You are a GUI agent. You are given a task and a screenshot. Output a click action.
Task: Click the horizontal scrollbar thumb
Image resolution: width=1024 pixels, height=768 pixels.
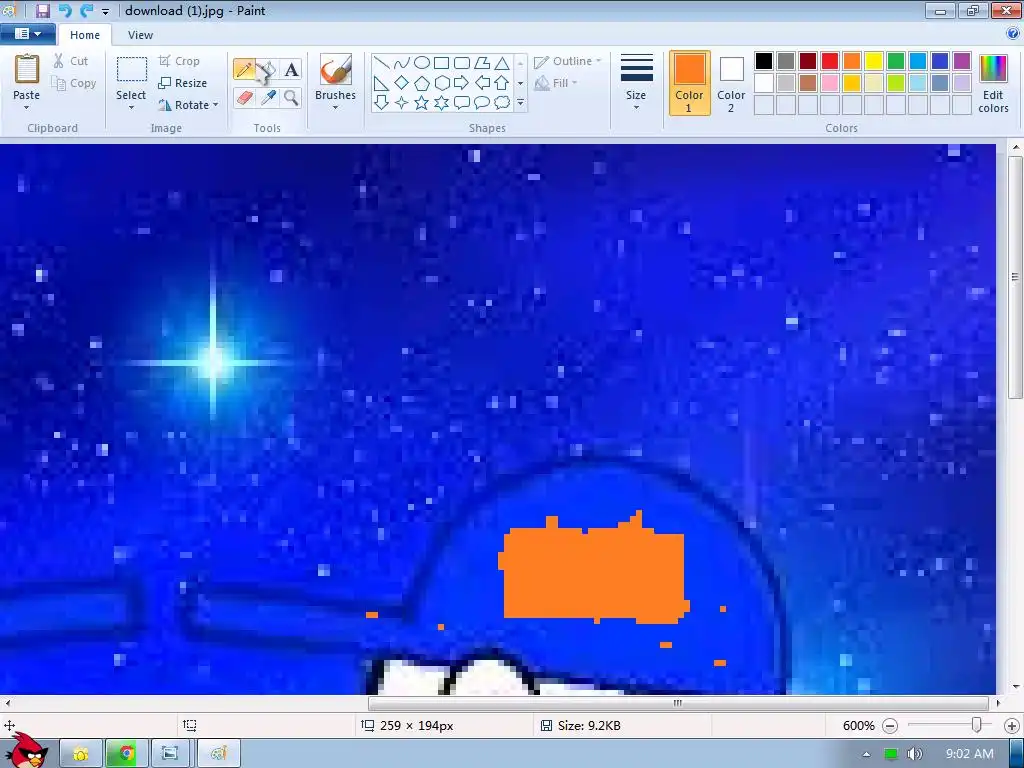coord(678,703)
